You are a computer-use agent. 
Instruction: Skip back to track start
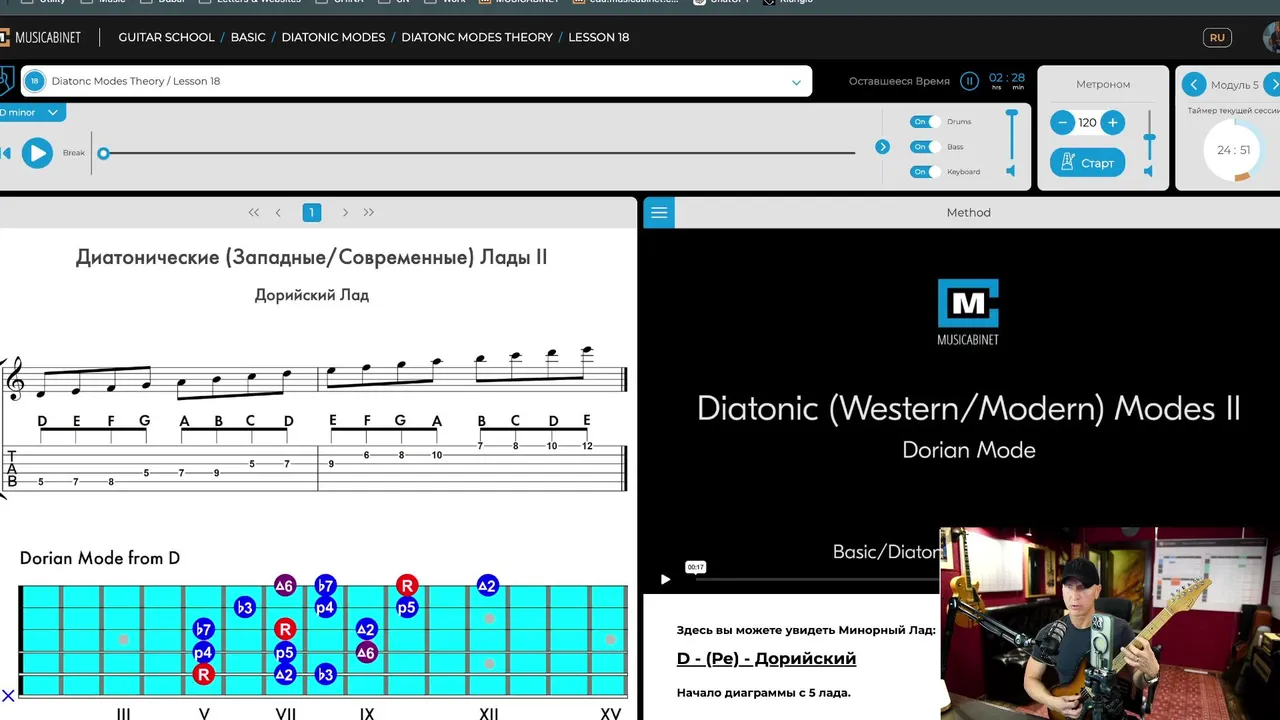[x=5, y=153]
